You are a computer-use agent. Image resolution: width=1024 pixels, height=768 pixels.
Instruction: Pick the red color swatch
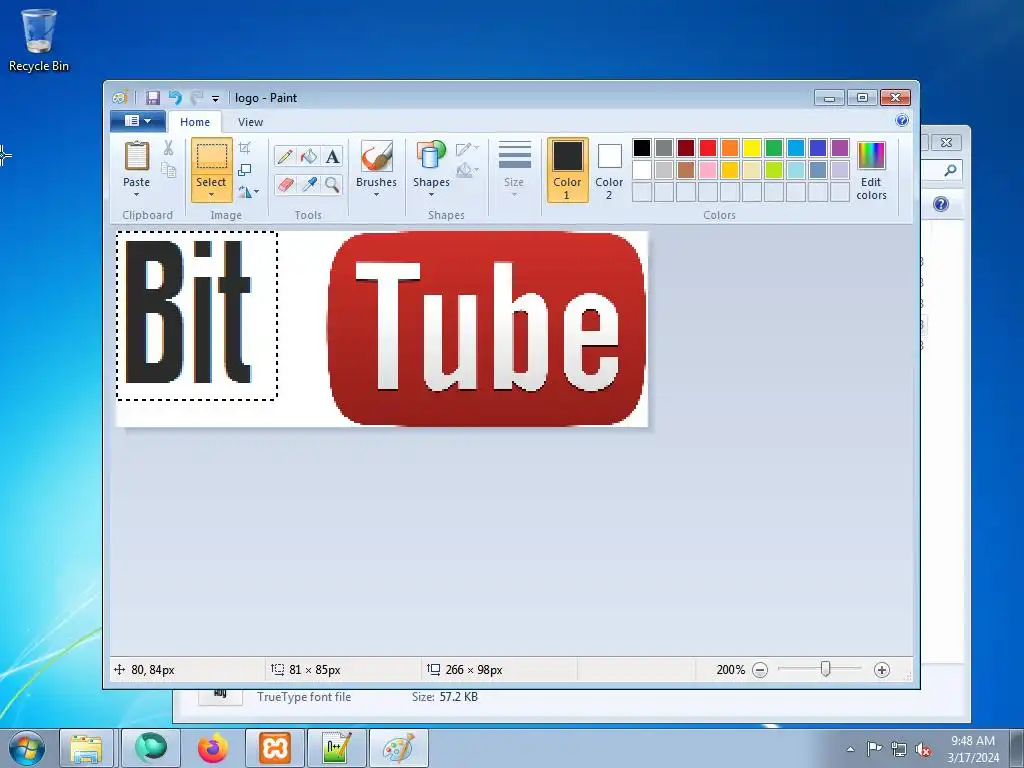point(708,148)
